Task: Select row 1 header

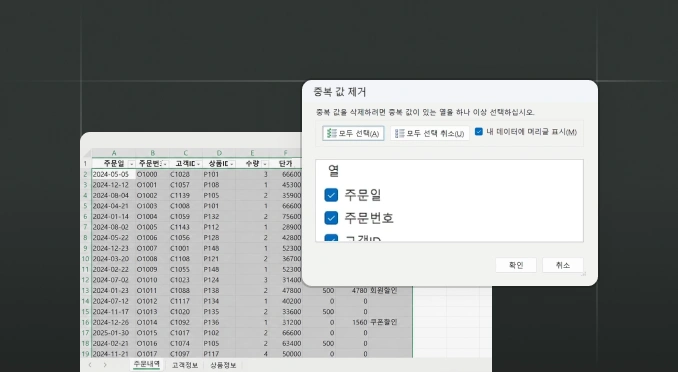Action: point(86,164)
